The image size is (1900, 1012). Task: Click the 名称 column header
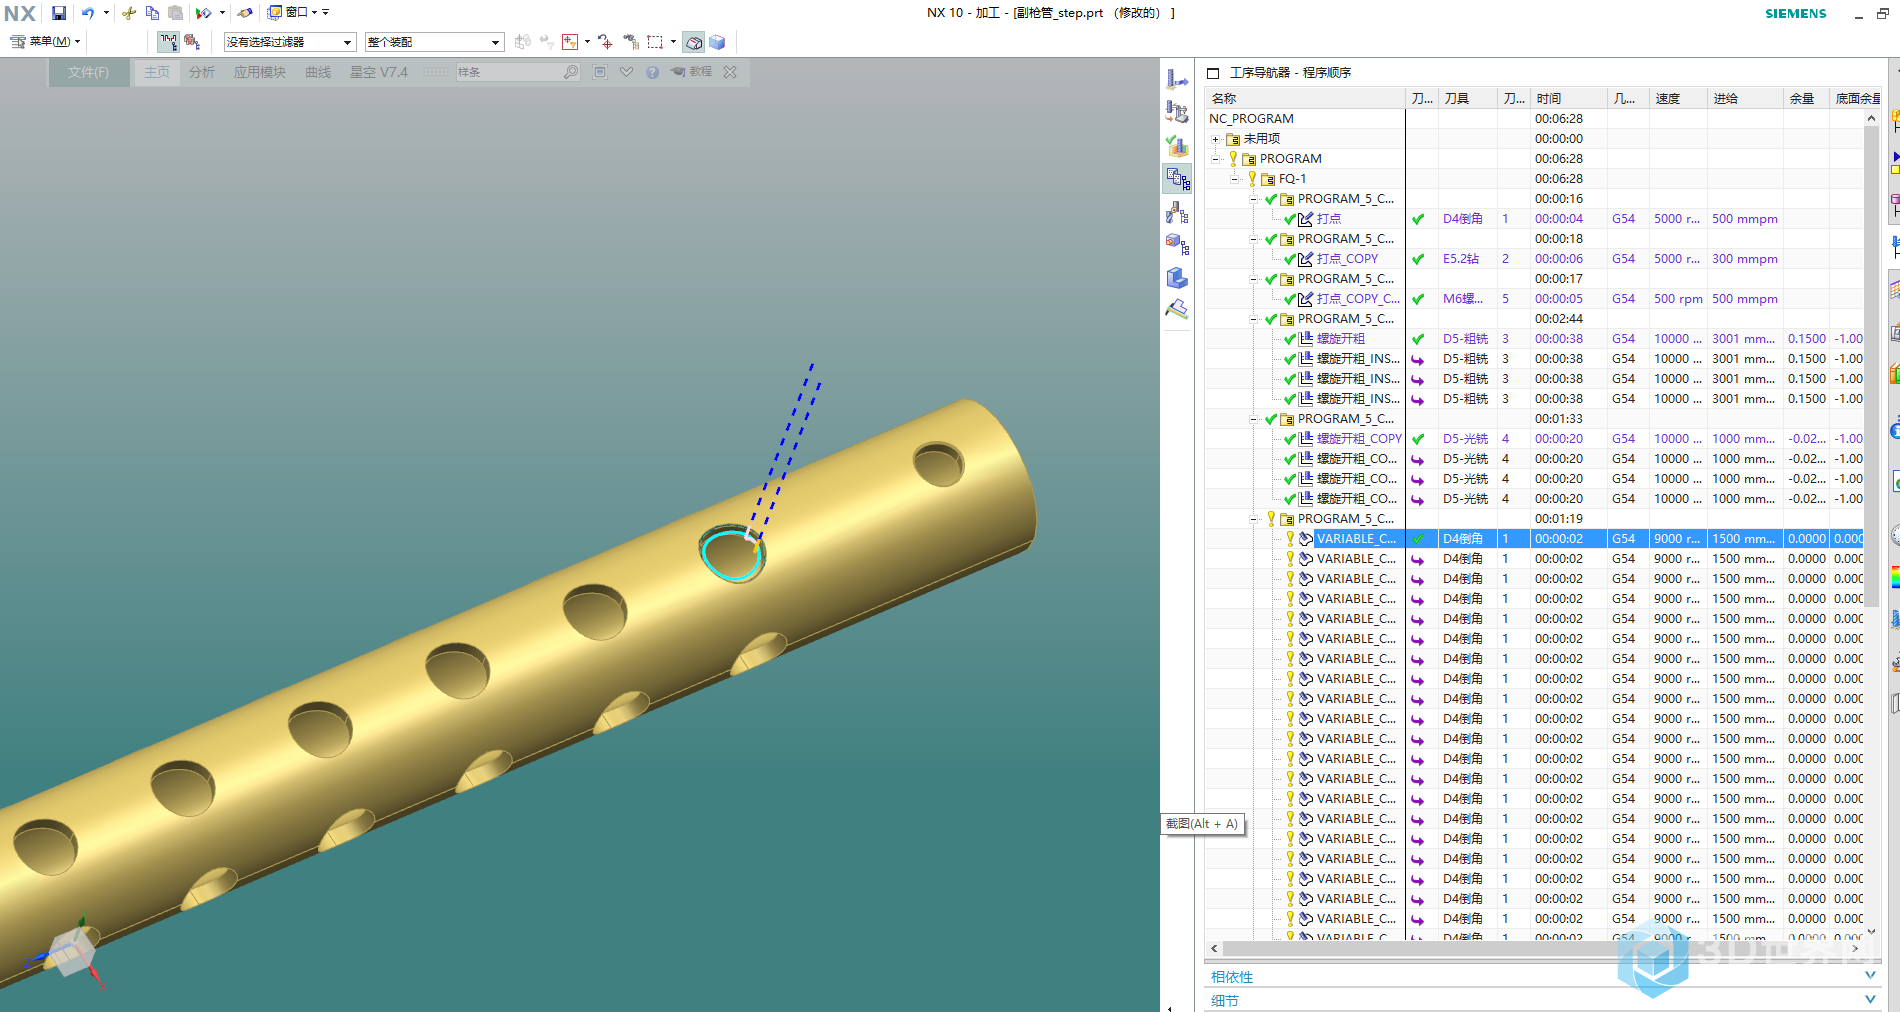[x=1305, y=98]
